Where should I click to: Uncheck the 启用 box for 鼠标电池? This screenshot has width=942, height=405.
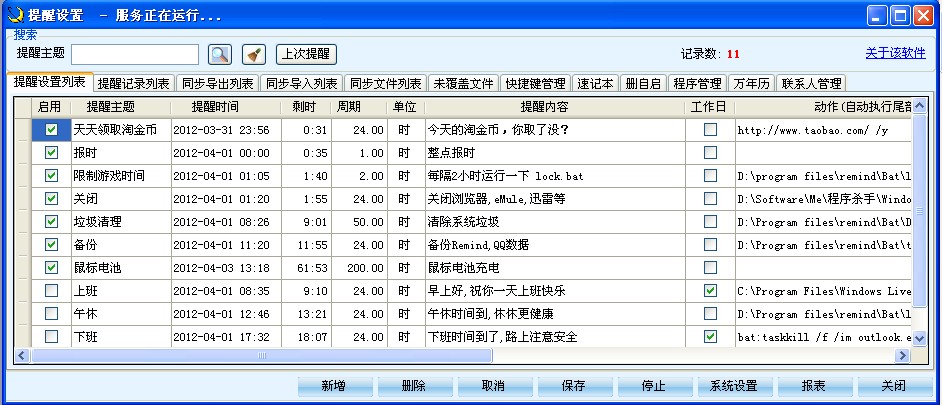coord(51,267)
